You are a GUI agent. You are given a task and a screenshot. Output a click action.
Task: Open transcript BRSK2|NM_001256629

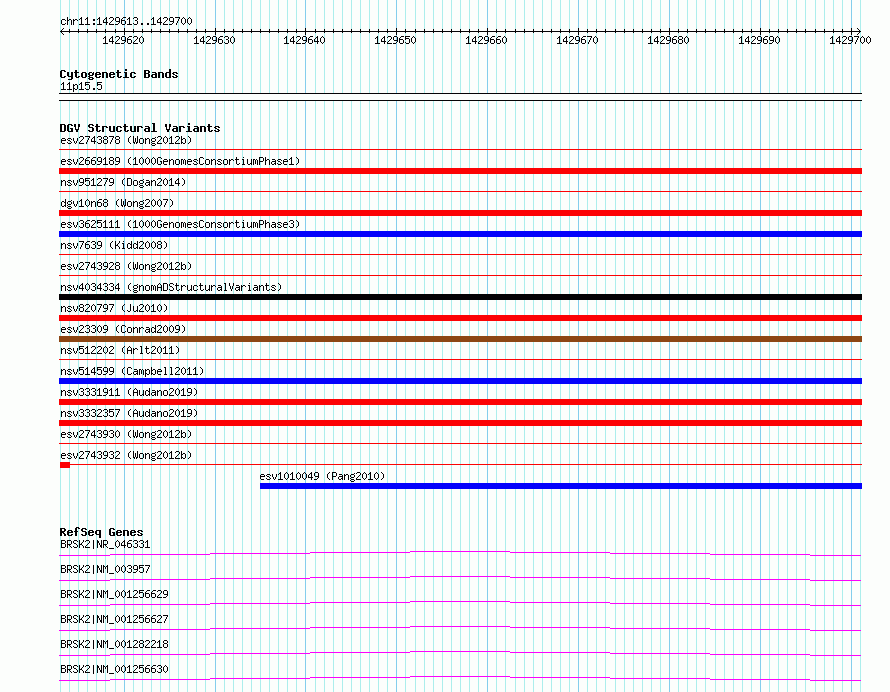pos(114,594)
